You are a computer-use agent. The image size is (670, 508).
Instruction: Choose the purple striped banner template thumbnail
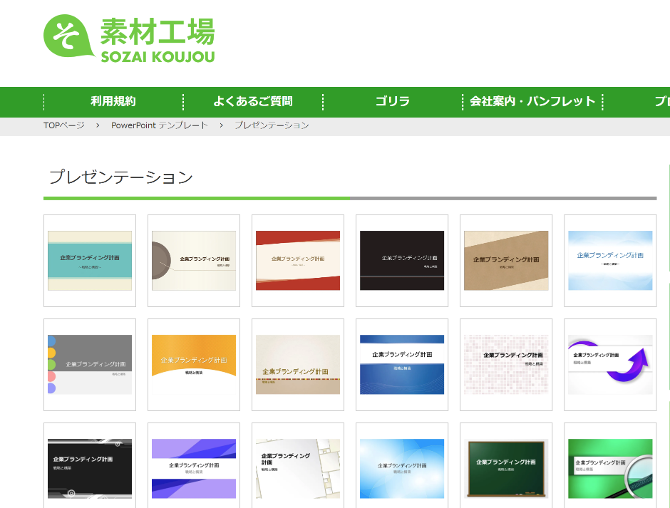[x=194, y=468]
